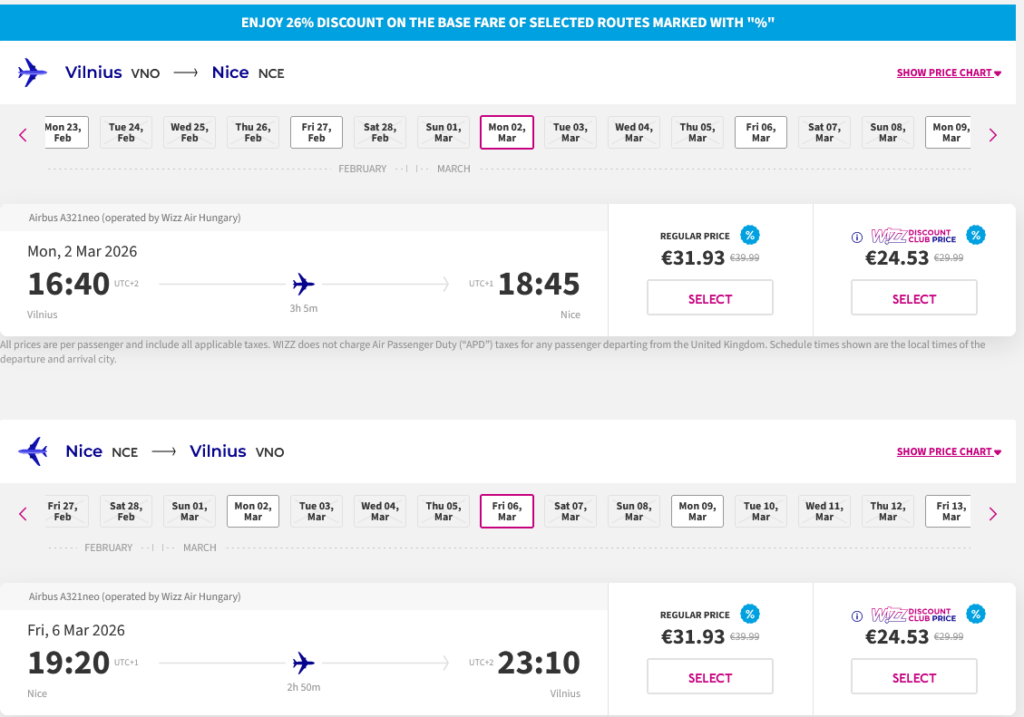
Task: Select return Discount Club €24.53 fare
Action: (913, 677)
